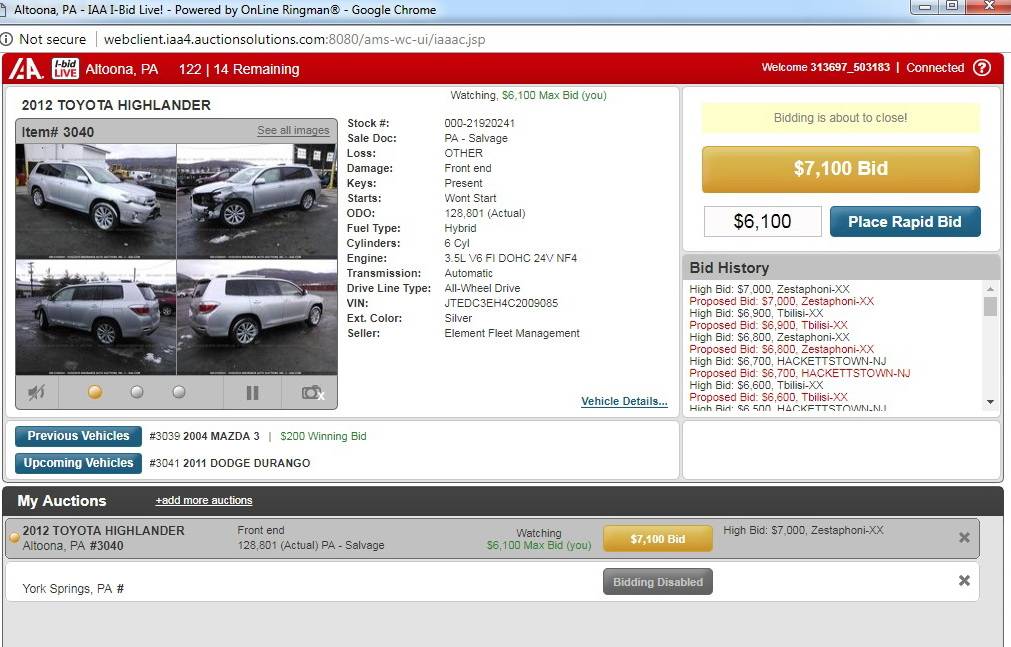The width and height of the screenshot is (1011, 647).
Task: Click 'Welcome 313697_503183' user text
Action: pyautogui.click(x=825, y=67)
